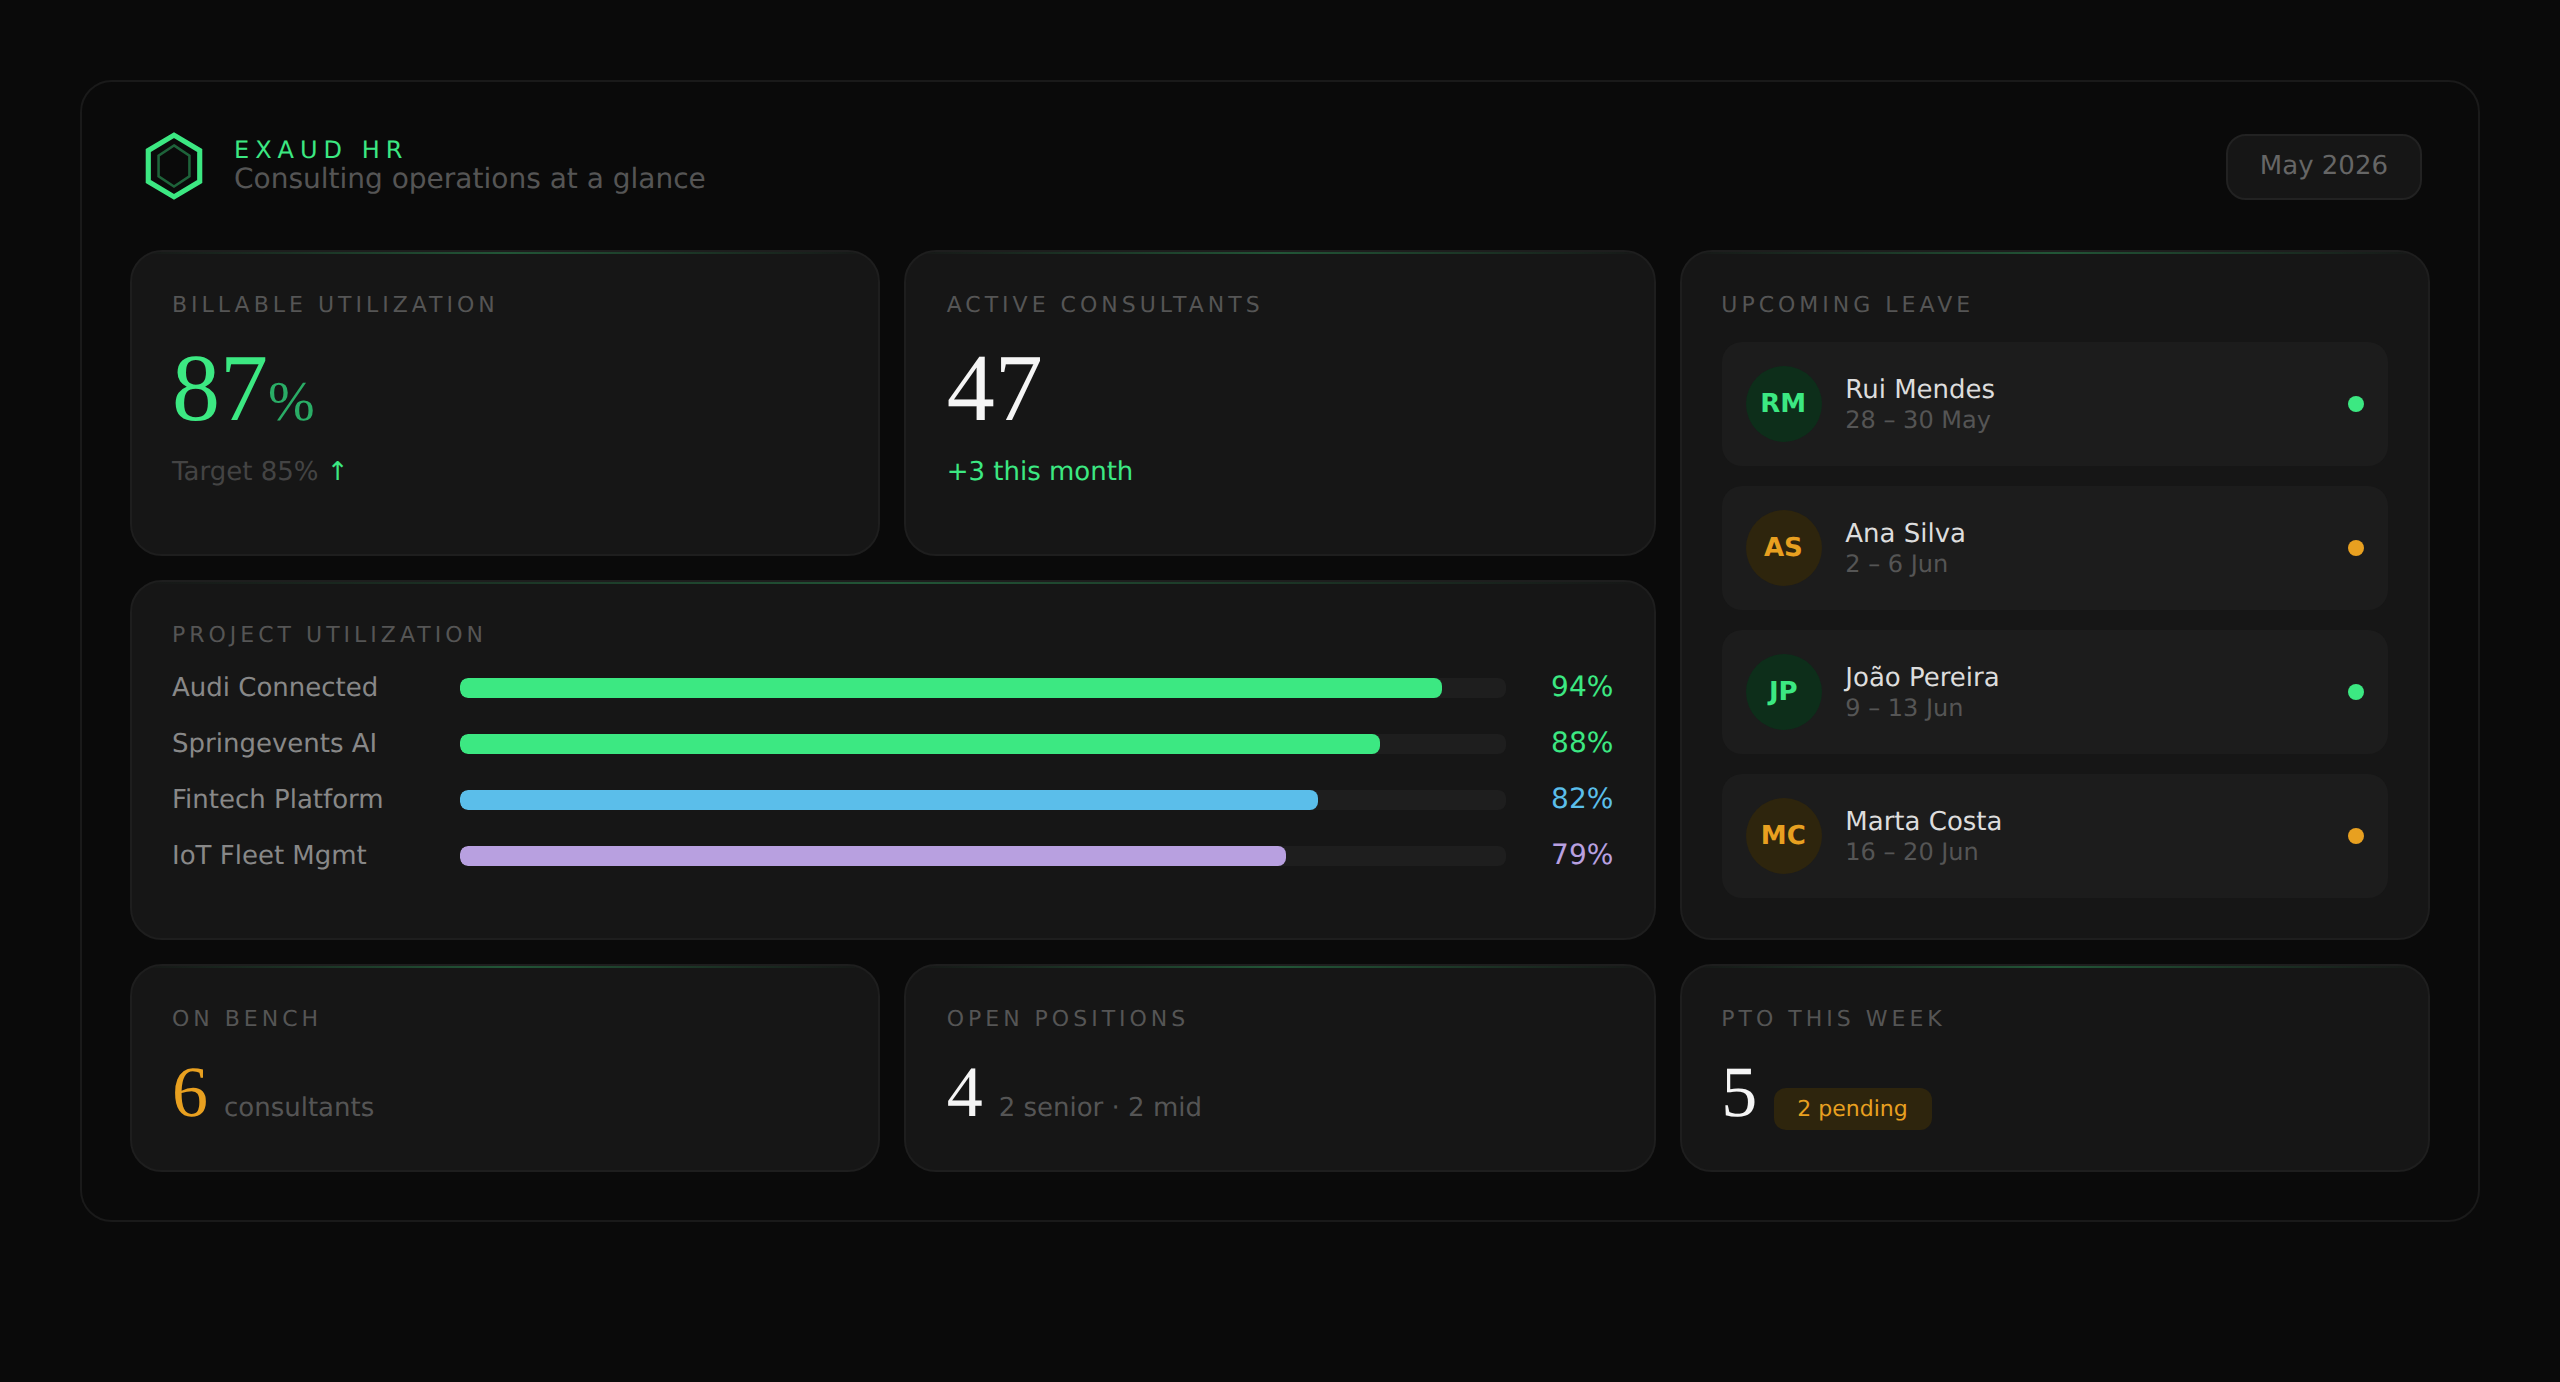Image resolution: width=2560 pixels, height=1382 pixels.
Task: Click the green status dot beside Rui Mendes
Action: pos(2356,404)
